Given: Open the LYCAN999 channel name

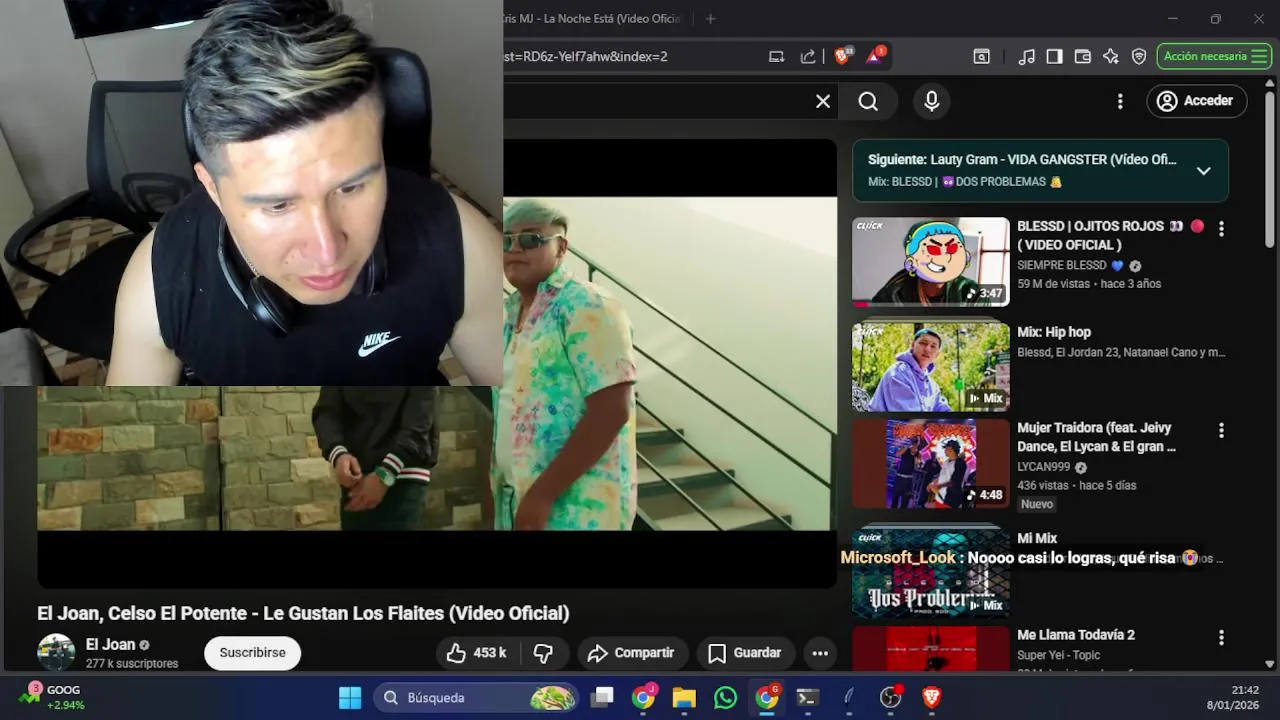Looking at the screenshot, I should click(x=1044, y=467).
